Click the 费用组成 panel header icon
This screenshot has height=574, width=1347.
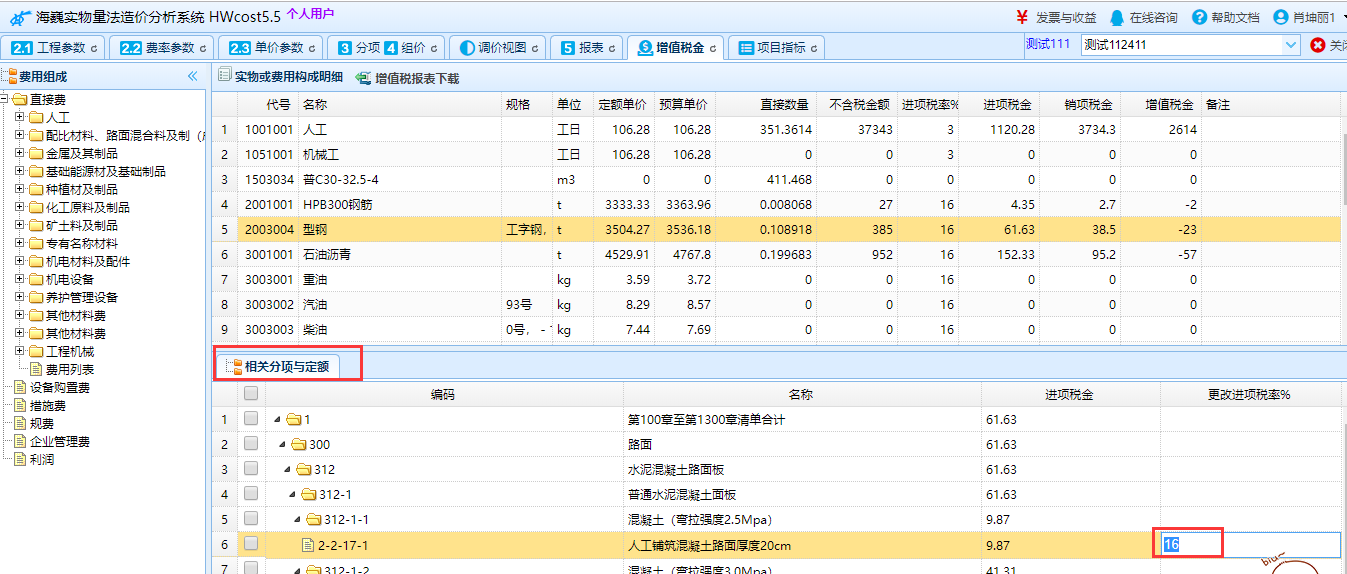pos(9,76)
